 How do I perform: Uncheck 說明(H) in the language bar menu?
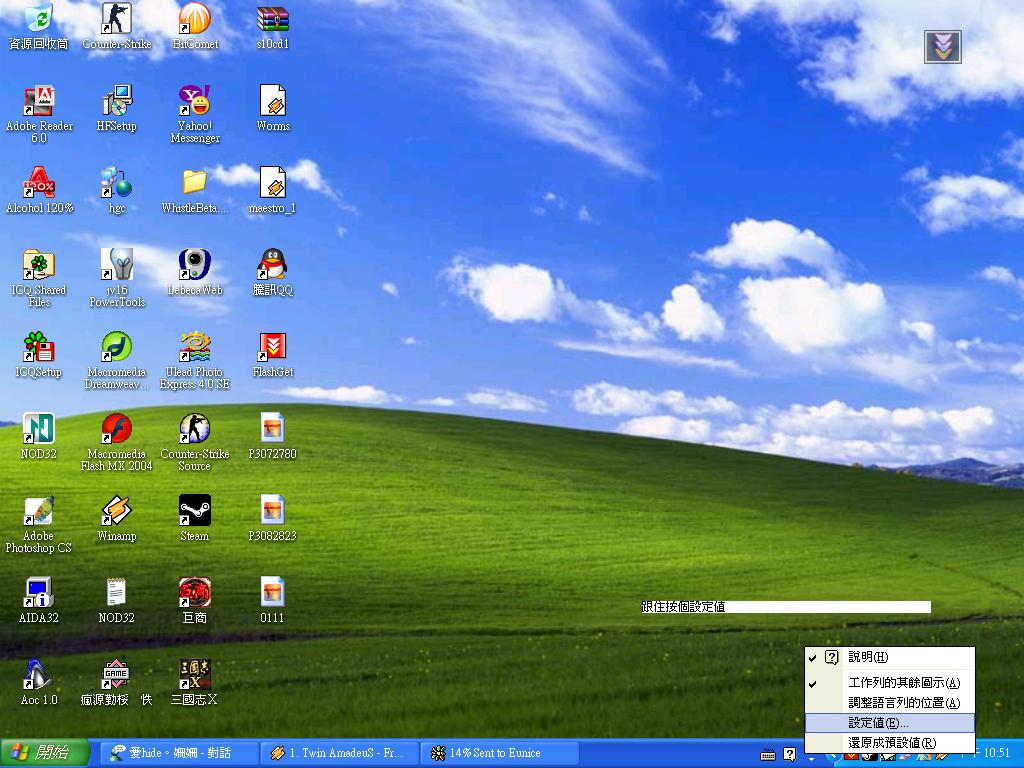coord(889,658)
